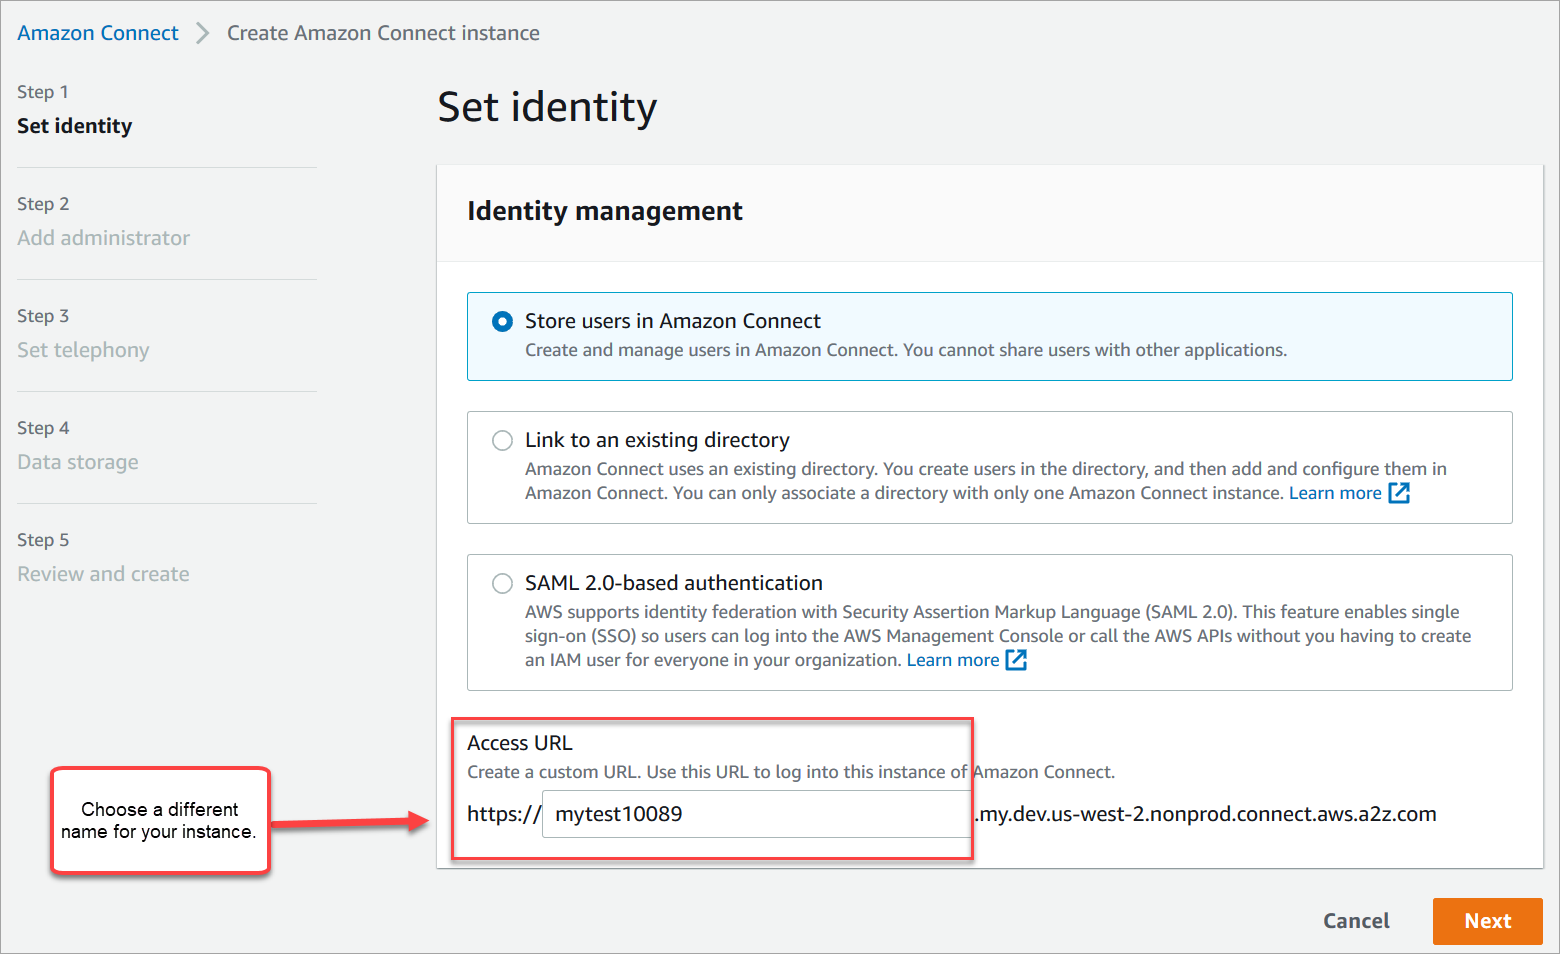Open the Amazon Connect breadcrumb link
Screen dimensions: 1560x954
[x=97, y=32]
